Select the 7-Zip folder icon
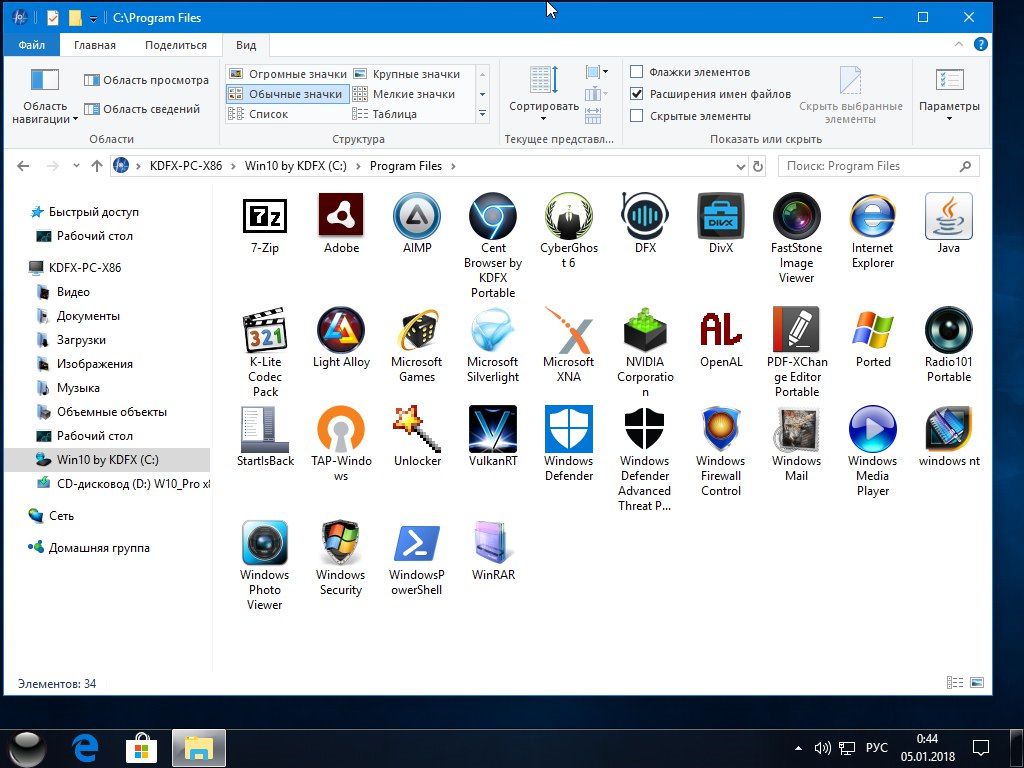 click(265, 216)
